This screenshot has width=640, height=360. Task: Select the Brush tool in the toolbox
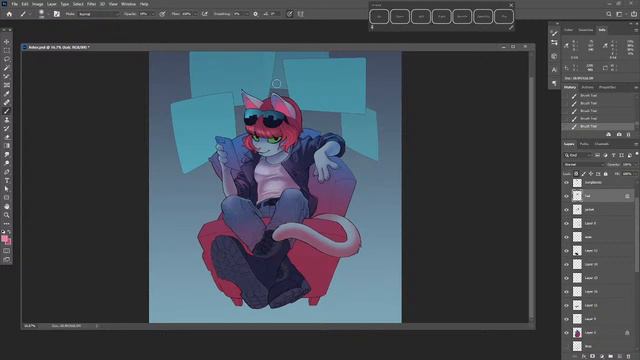point(7,111)
